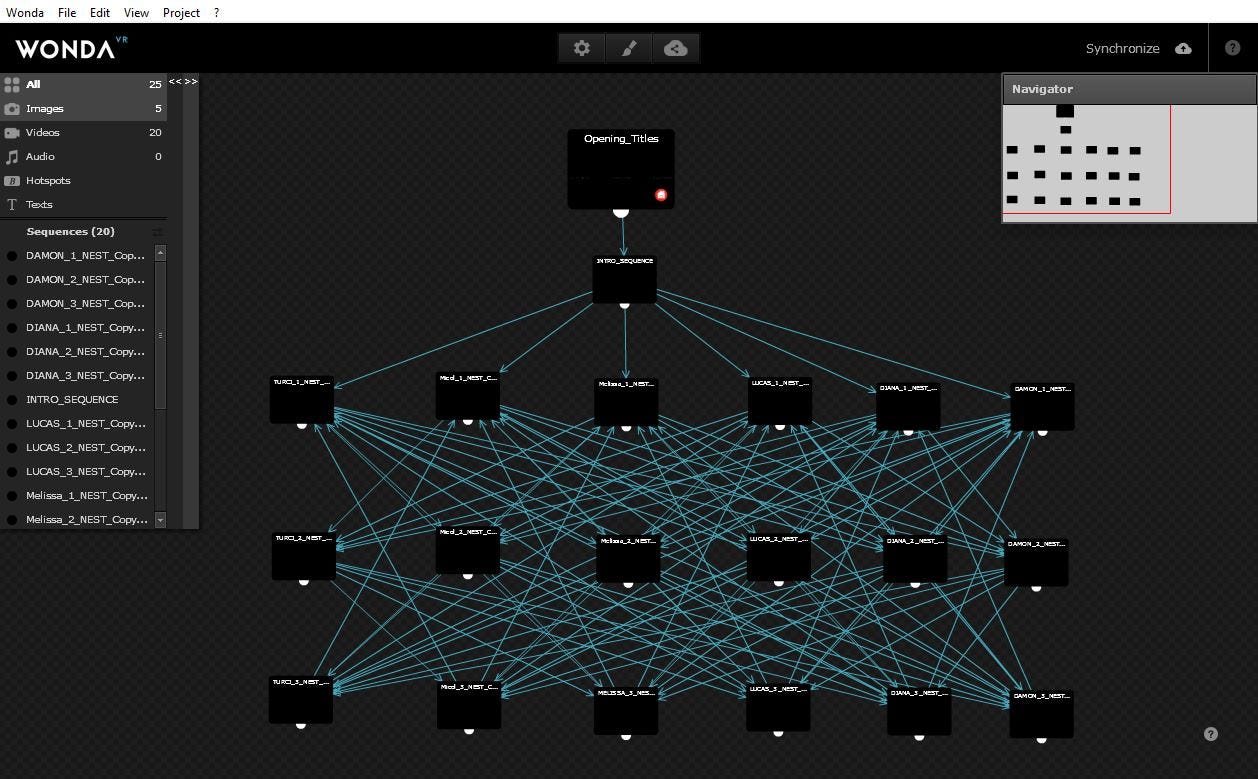This screenshot has height=779, width=1258.
Task: Select the Micol_2_NEST node on canvas
Action: (468, 550)
